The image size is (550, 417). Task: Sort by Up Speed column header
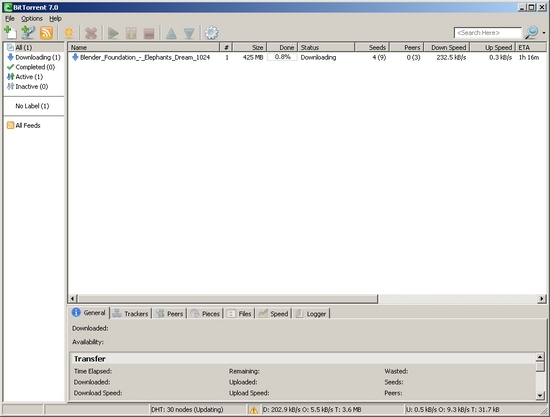click(493, 47)
